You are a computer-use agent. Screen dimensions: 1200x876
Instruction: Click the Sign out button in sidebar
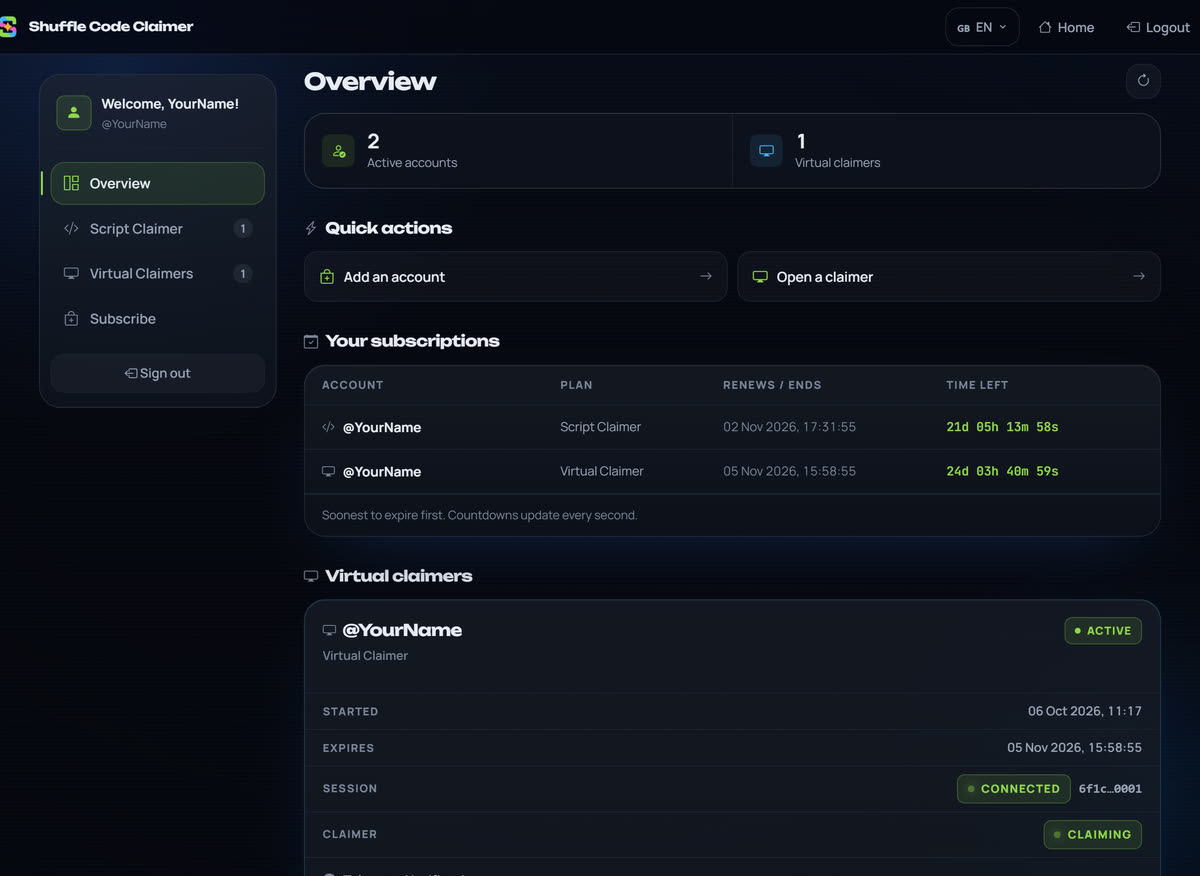(x=158, y=373)
